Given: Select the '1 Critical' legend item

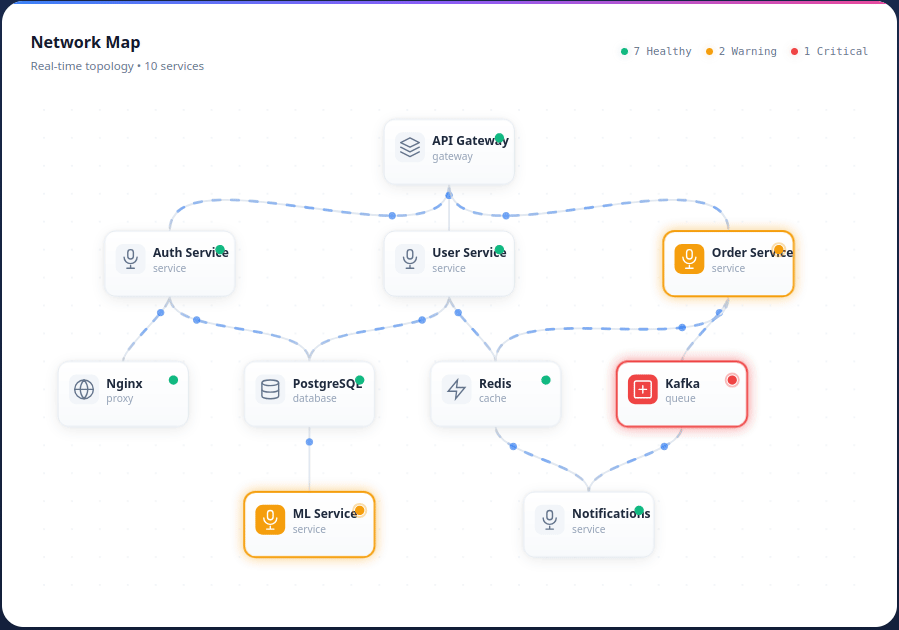Looking at the screenshot, I should (829, 51).
